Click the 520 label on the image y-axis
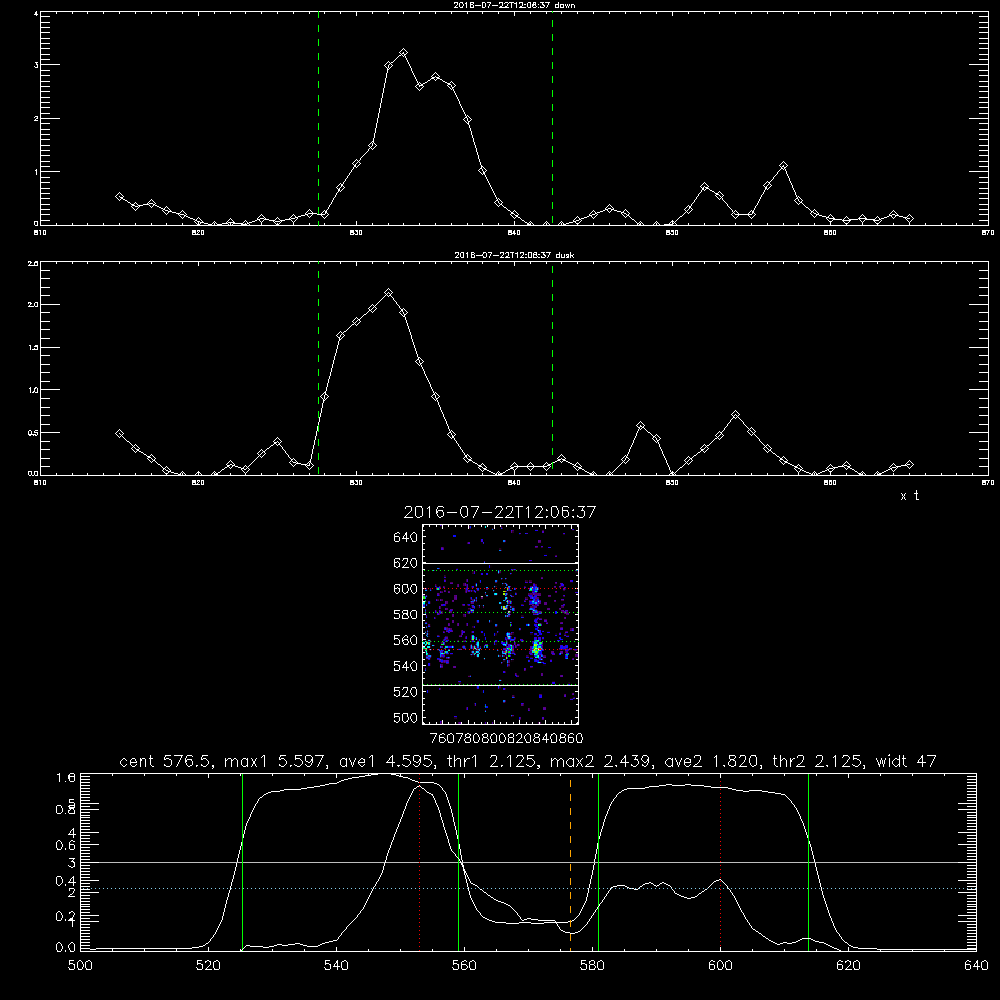The image size is (1000, 1000). (x=406, y=692)
